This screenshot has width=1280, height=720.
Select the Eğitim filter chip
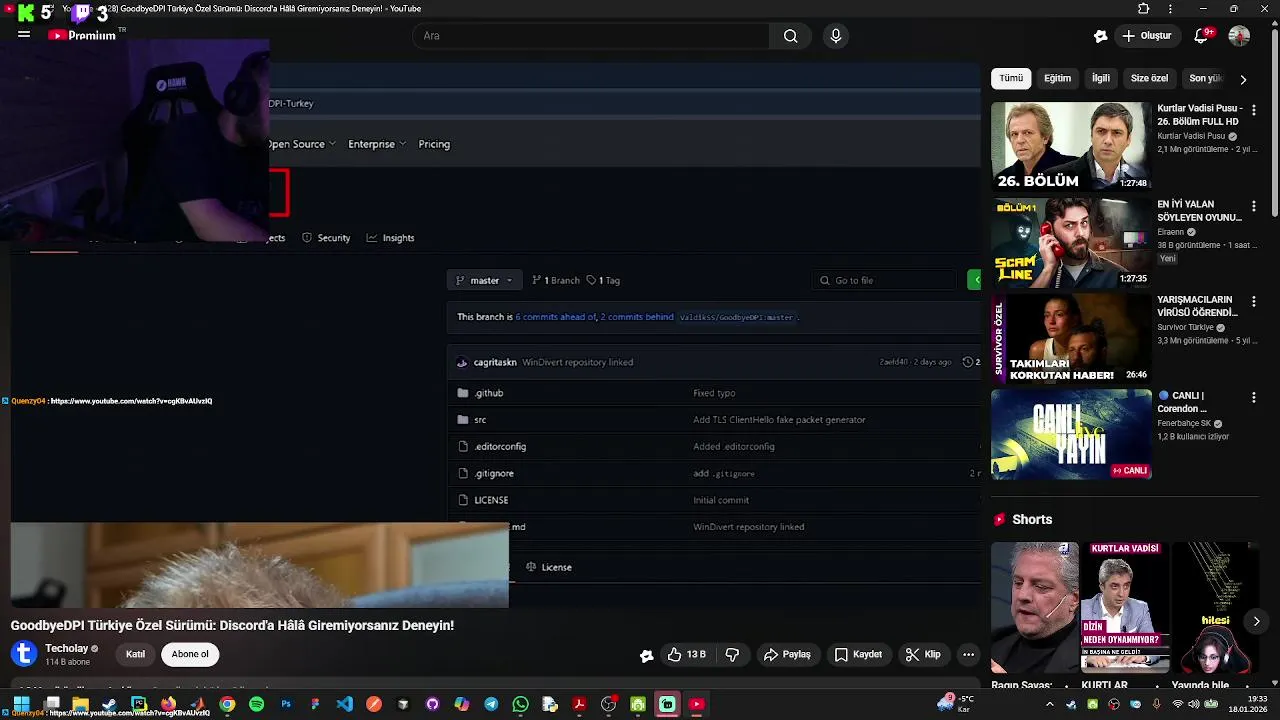point(1057,78)
